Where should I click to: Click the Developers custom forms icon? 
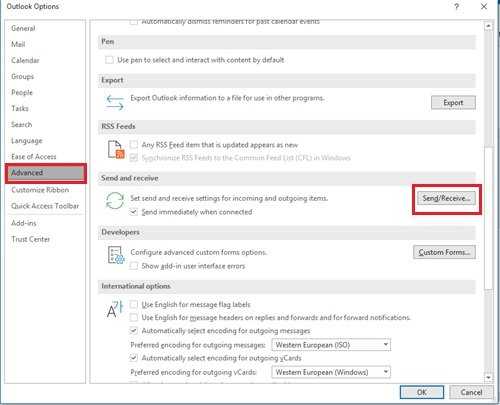116,255
